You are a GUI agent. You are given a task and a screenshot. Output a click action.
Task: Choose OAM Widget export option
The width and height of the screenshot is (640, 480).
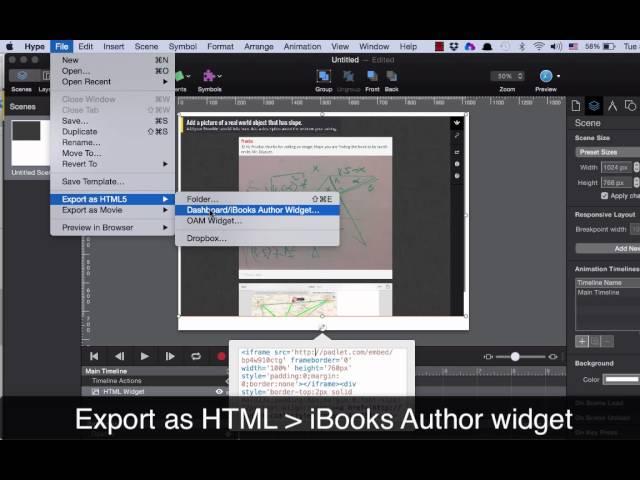(257, 221)
